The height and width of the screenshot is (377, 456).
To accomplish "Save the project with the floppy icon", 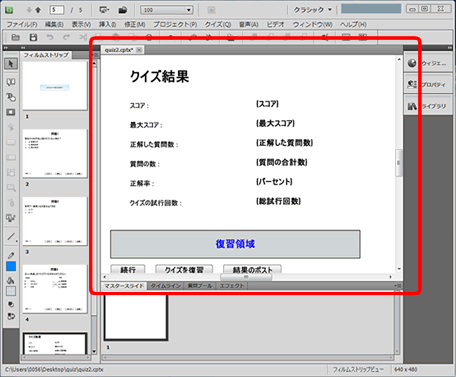I will [x=33, y=37].
